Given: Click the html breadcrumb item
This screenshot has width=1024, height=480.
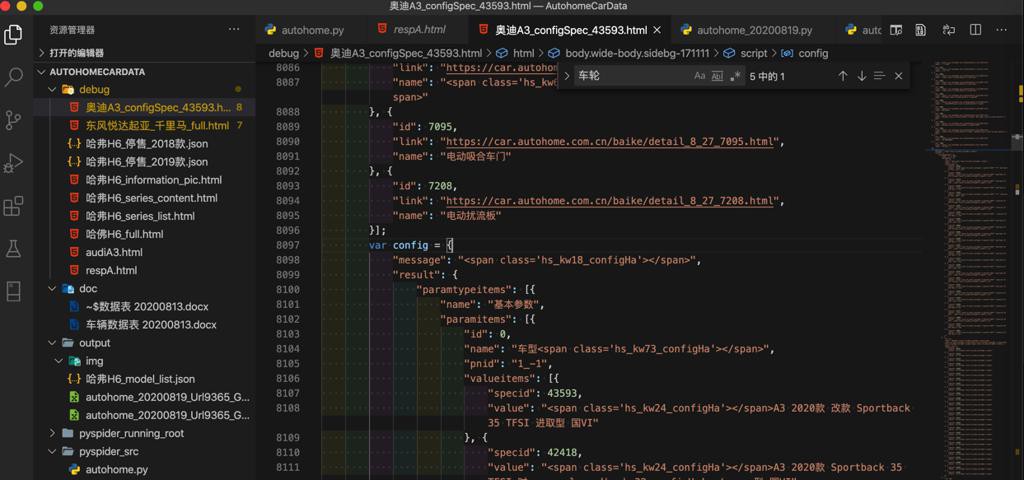Looking at the screenshot, I should [523, 53].
